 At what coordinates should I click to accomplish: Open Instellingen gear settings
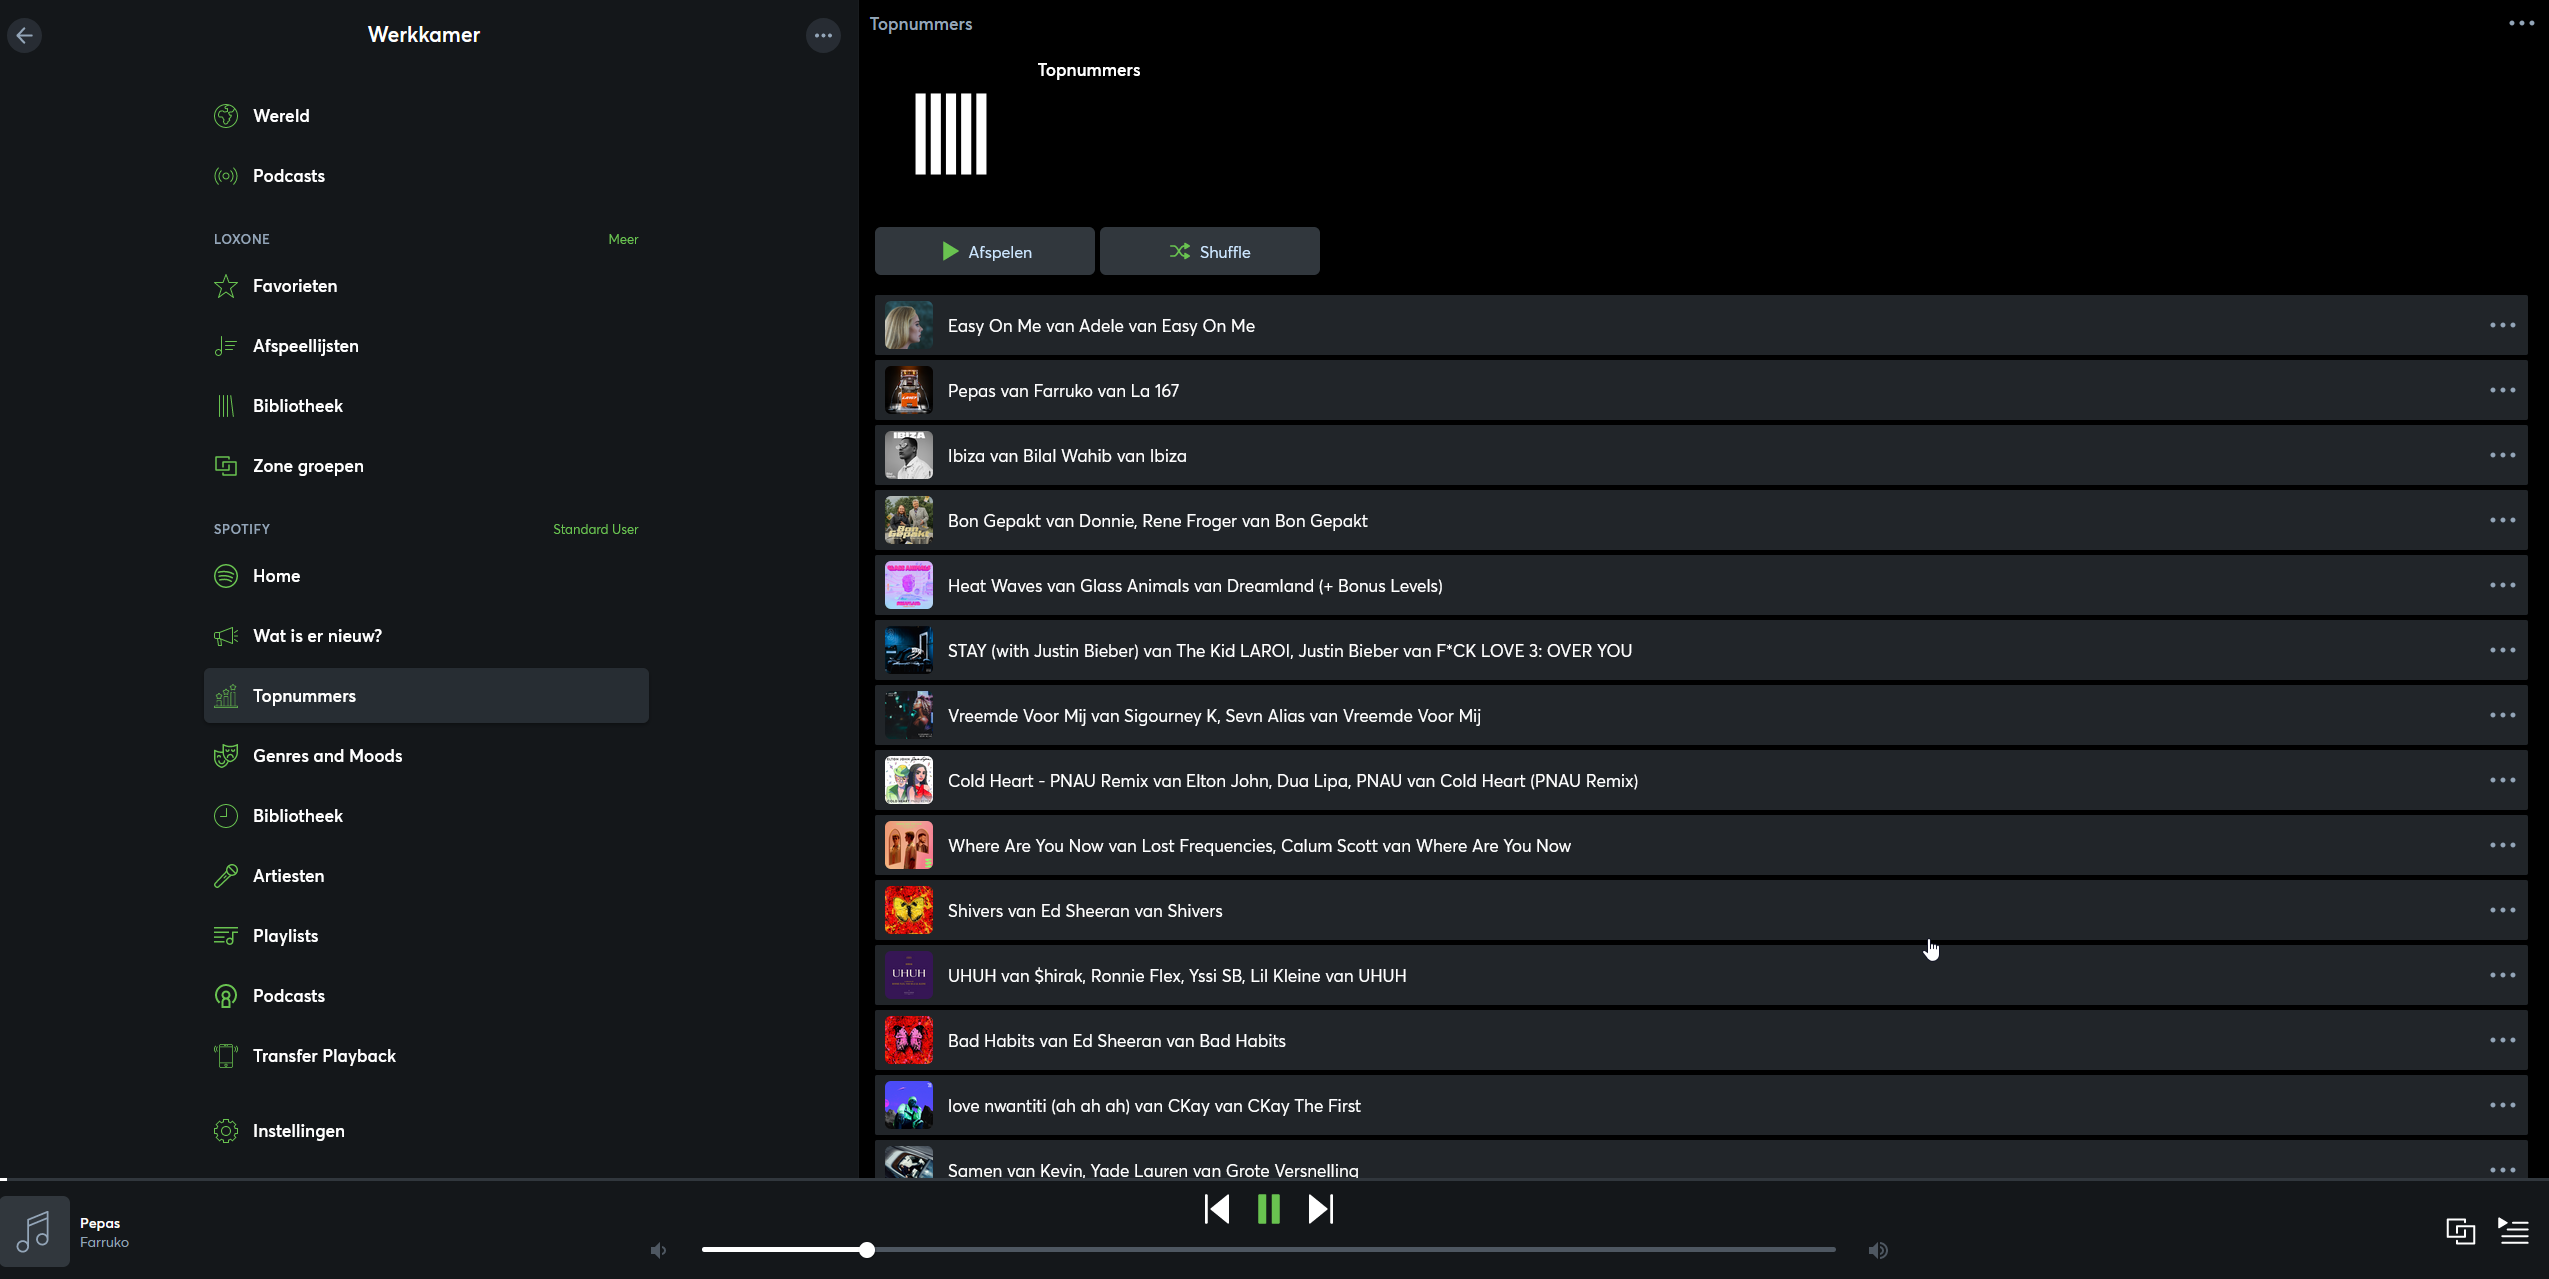[x=298, y=1131]
